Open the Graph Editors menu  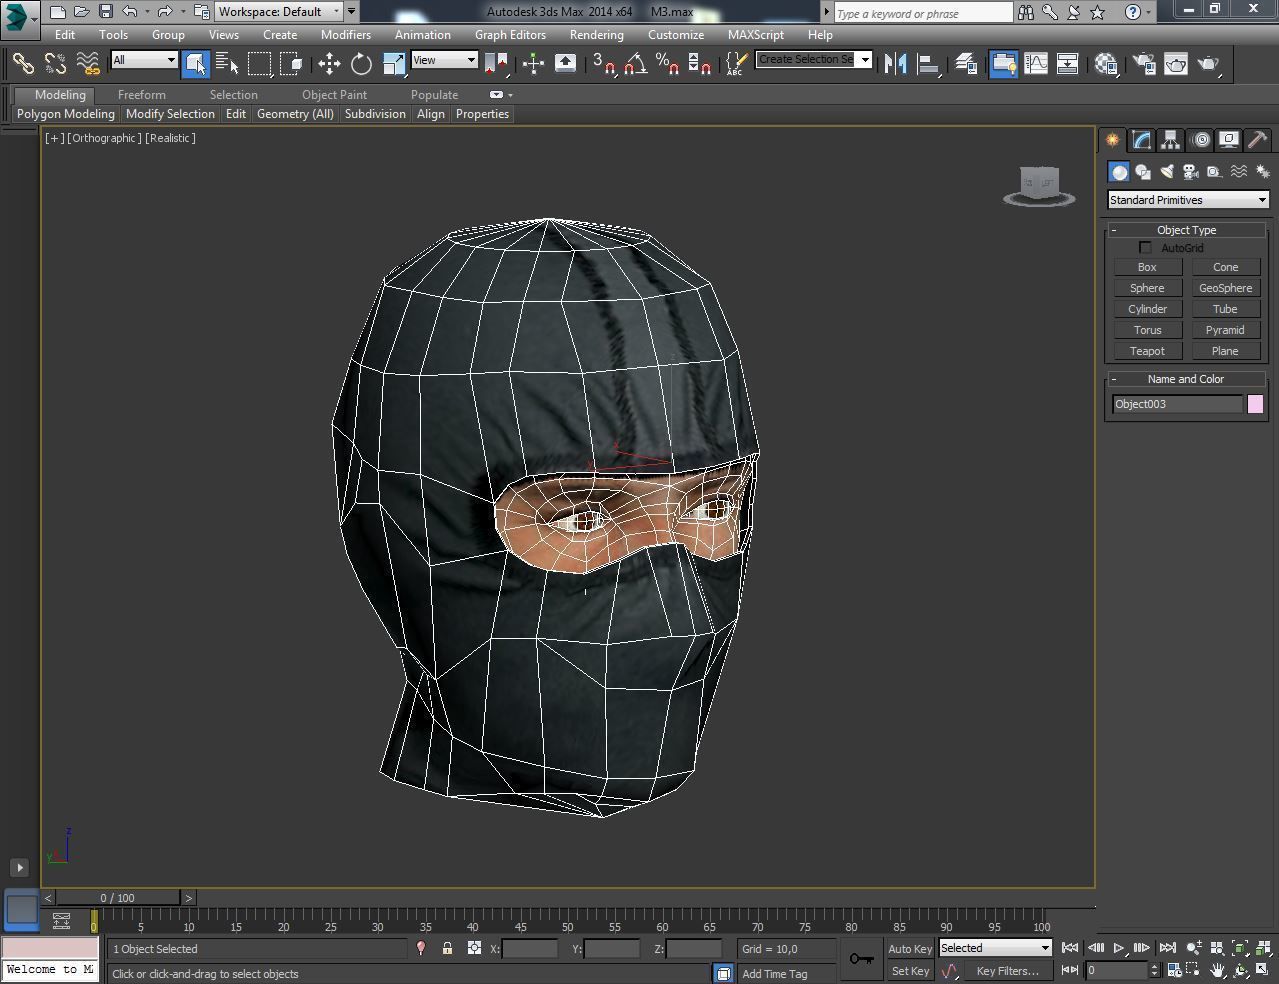point(510,34)
